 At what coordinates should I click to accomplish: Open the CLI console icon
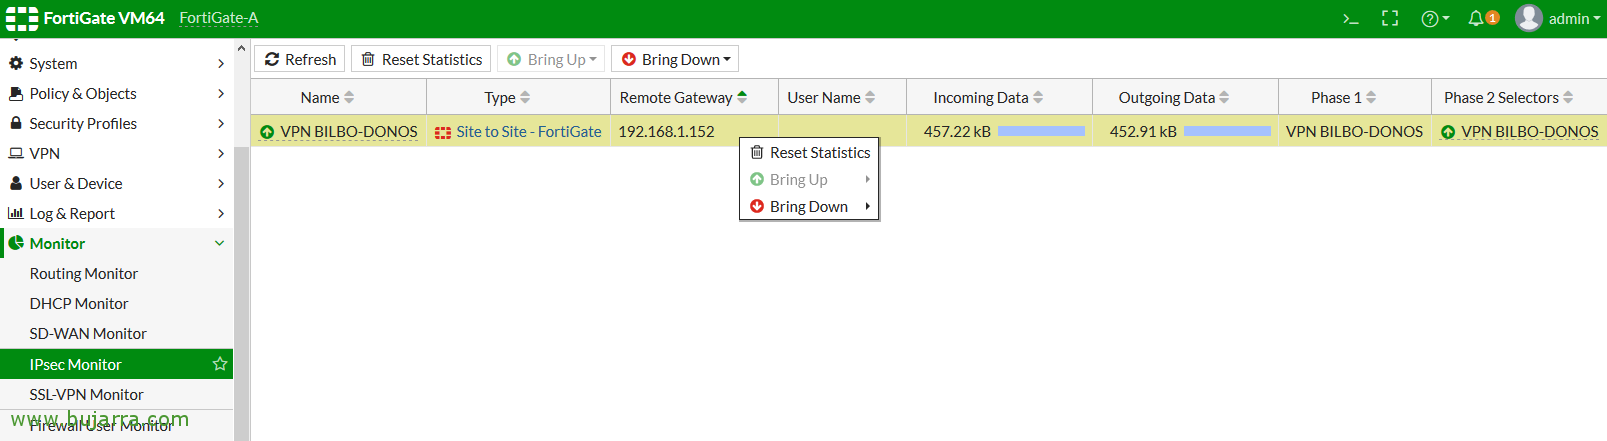1350,18
